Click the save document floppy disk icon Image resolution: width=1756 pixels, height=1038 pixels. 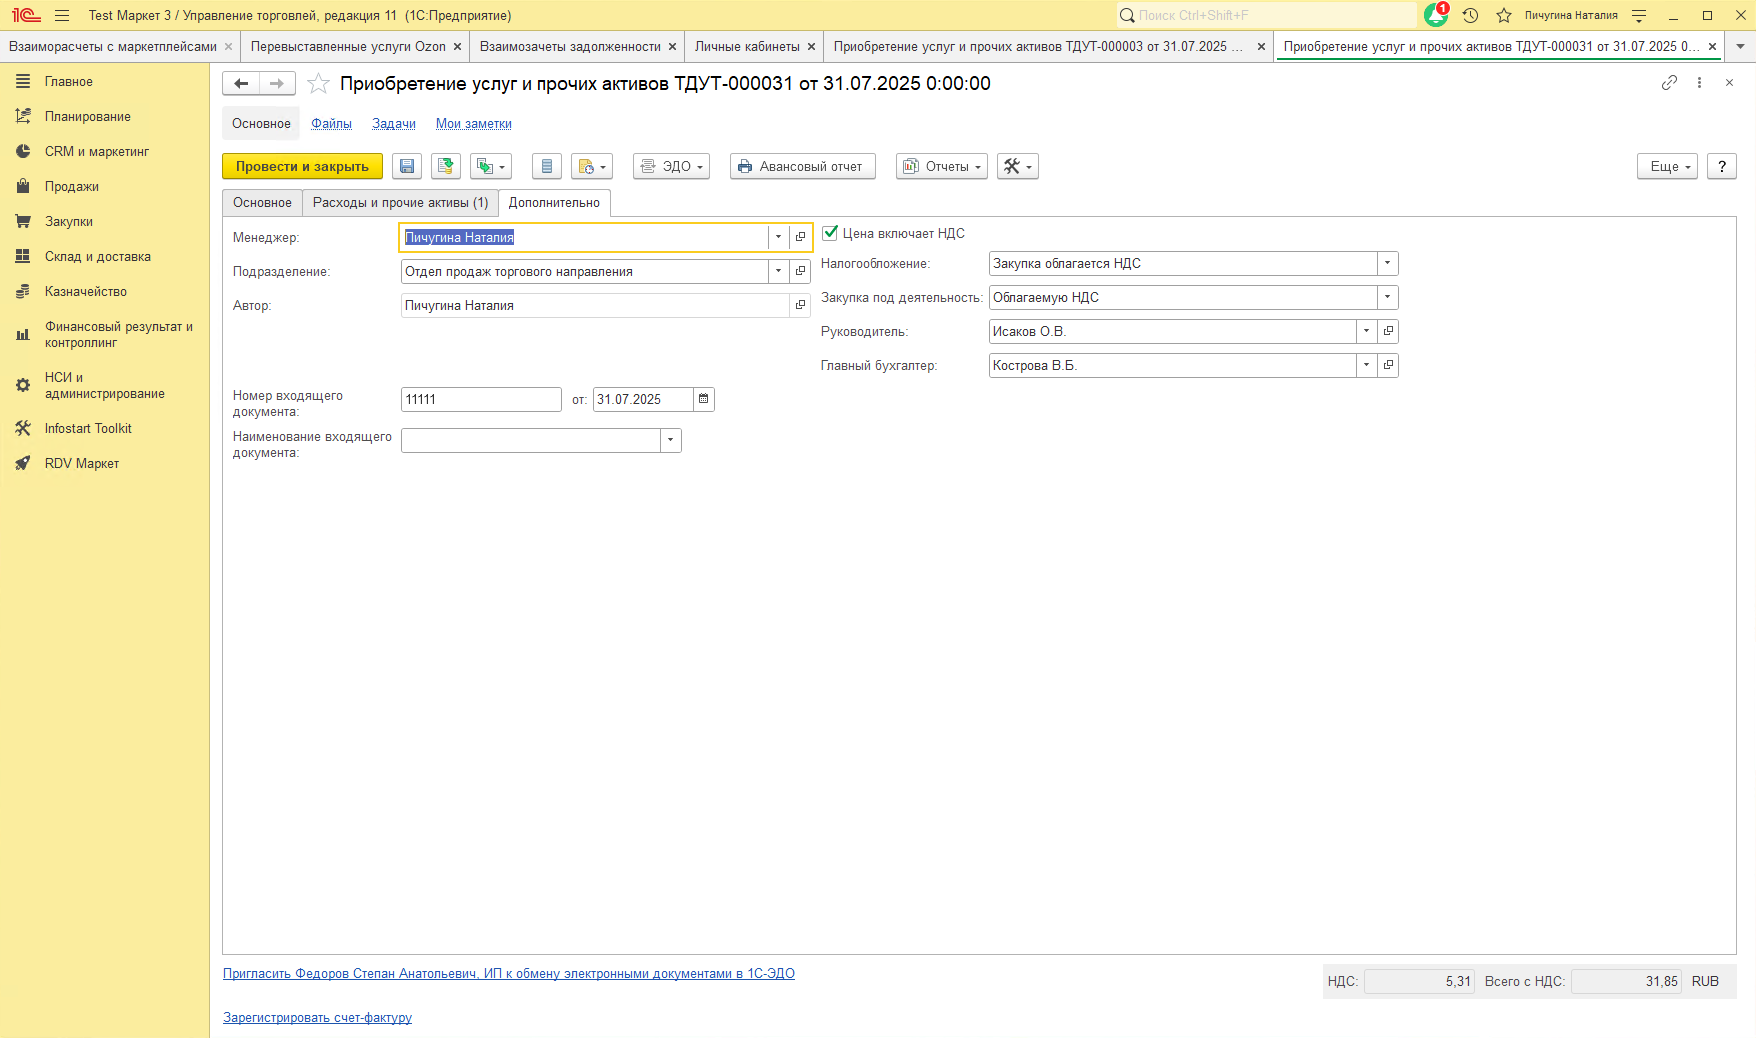[407, 167]
